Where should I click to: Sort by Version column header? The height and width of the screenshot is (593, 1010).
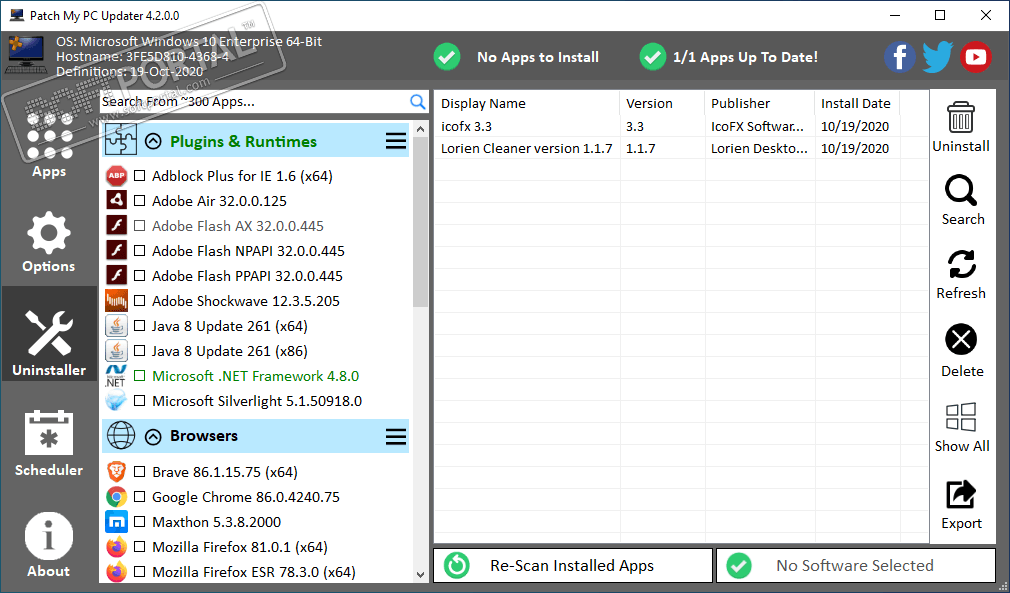coord(663,103)
